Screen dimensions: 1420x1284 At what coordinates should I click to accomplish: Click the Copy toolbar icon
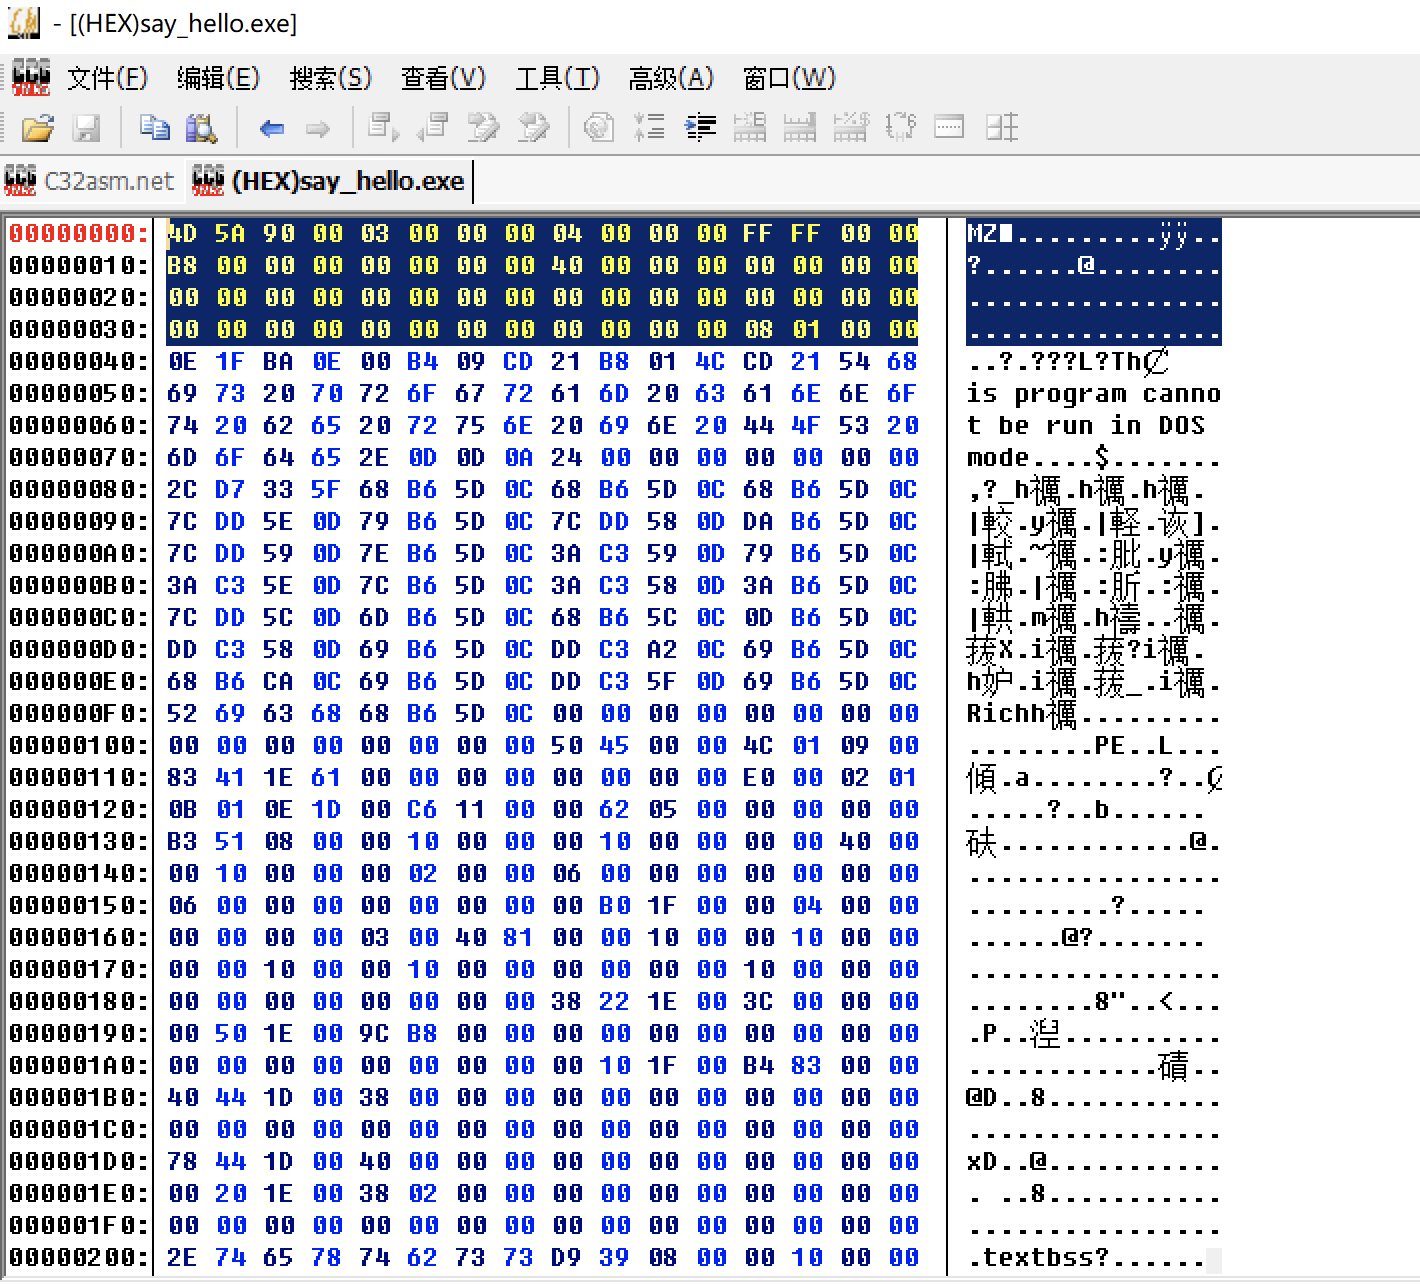click(x=154, y=128)
